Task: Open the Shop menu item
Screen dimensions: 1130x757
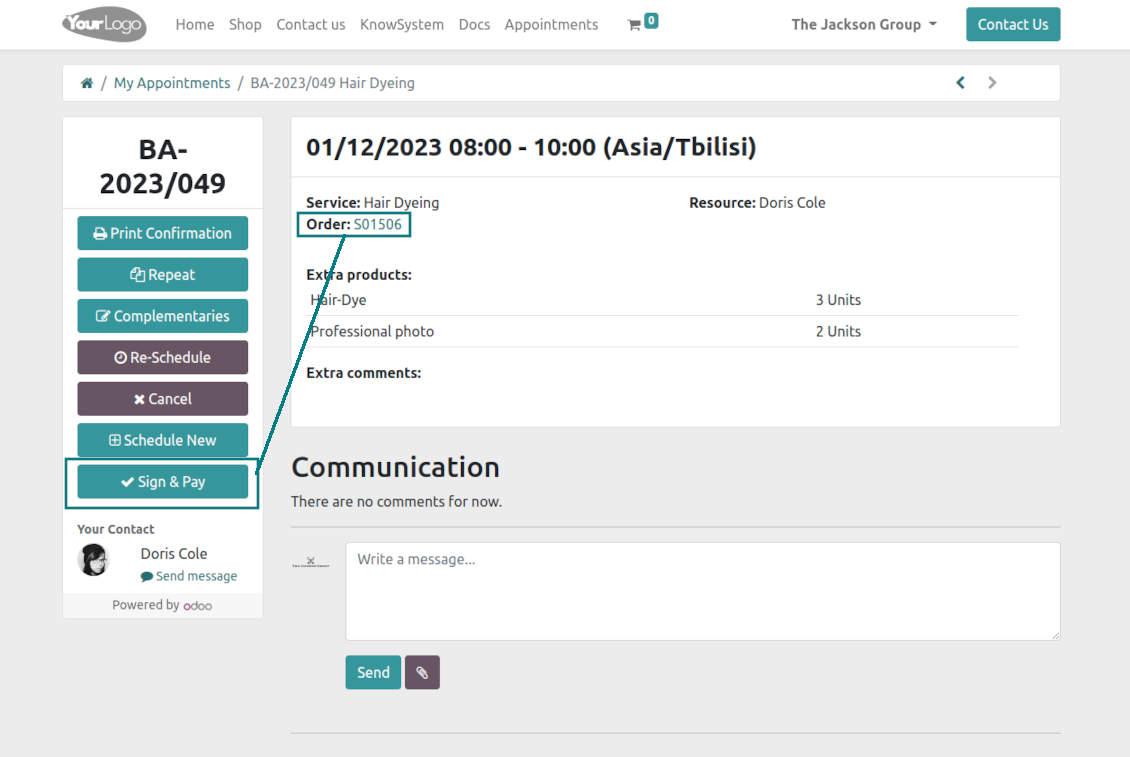Action: 245,25
